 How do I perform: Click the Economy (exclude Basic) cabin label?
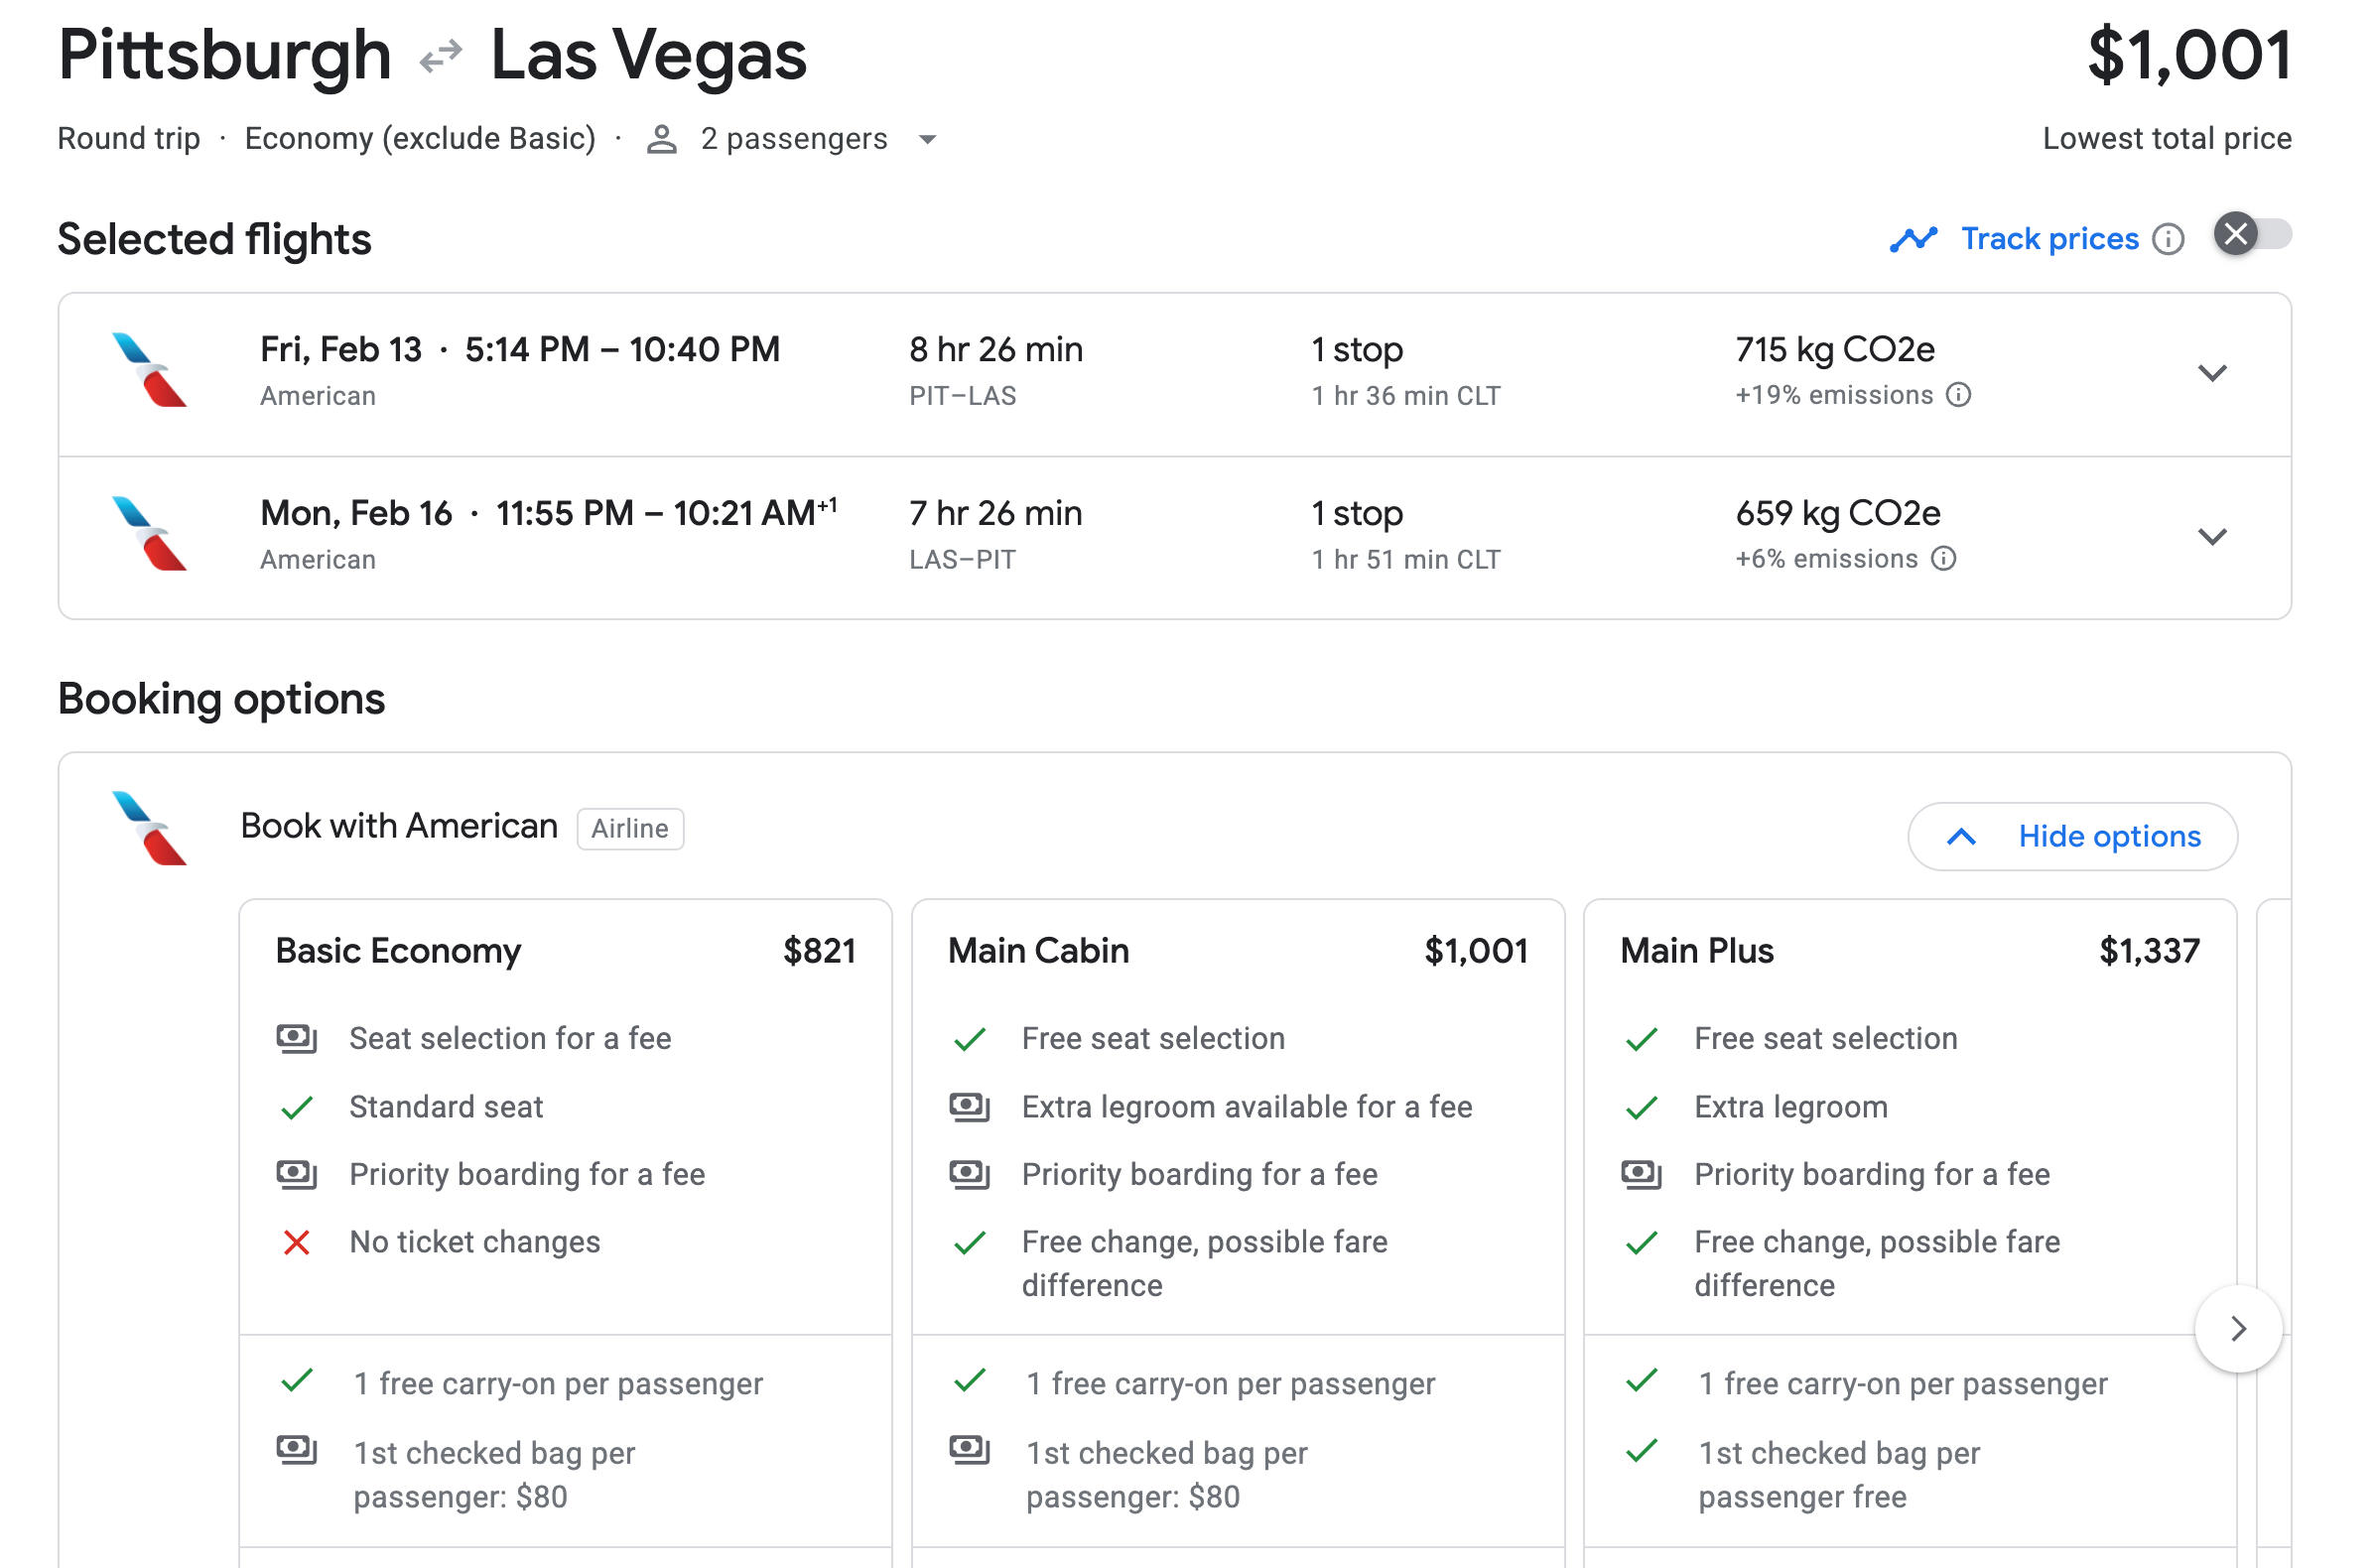pyautogui.click(x=420, y=138)
